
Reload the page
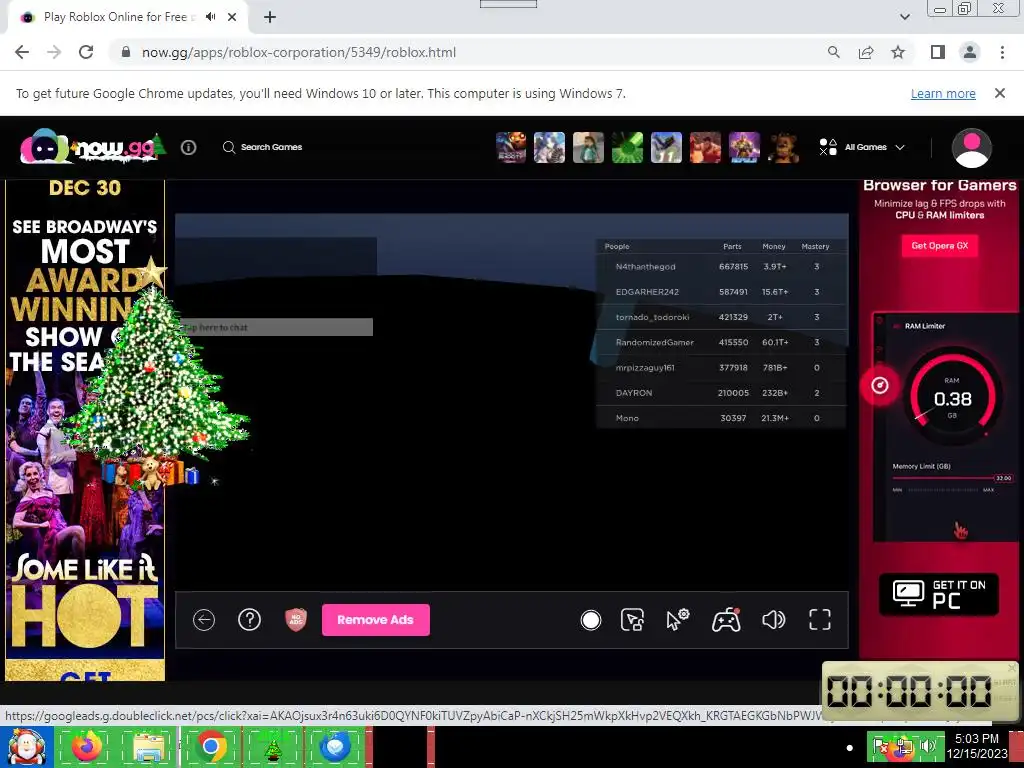(x=86, y=52)
